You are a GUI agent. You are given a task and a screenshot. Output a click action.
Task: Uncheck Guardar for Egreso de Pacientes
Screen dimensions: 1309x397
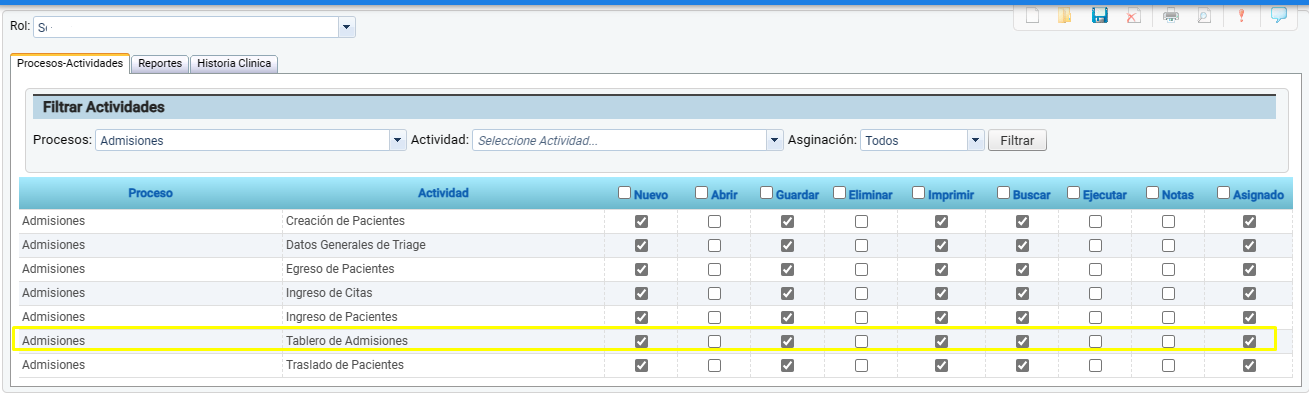(x=787, y=269)
